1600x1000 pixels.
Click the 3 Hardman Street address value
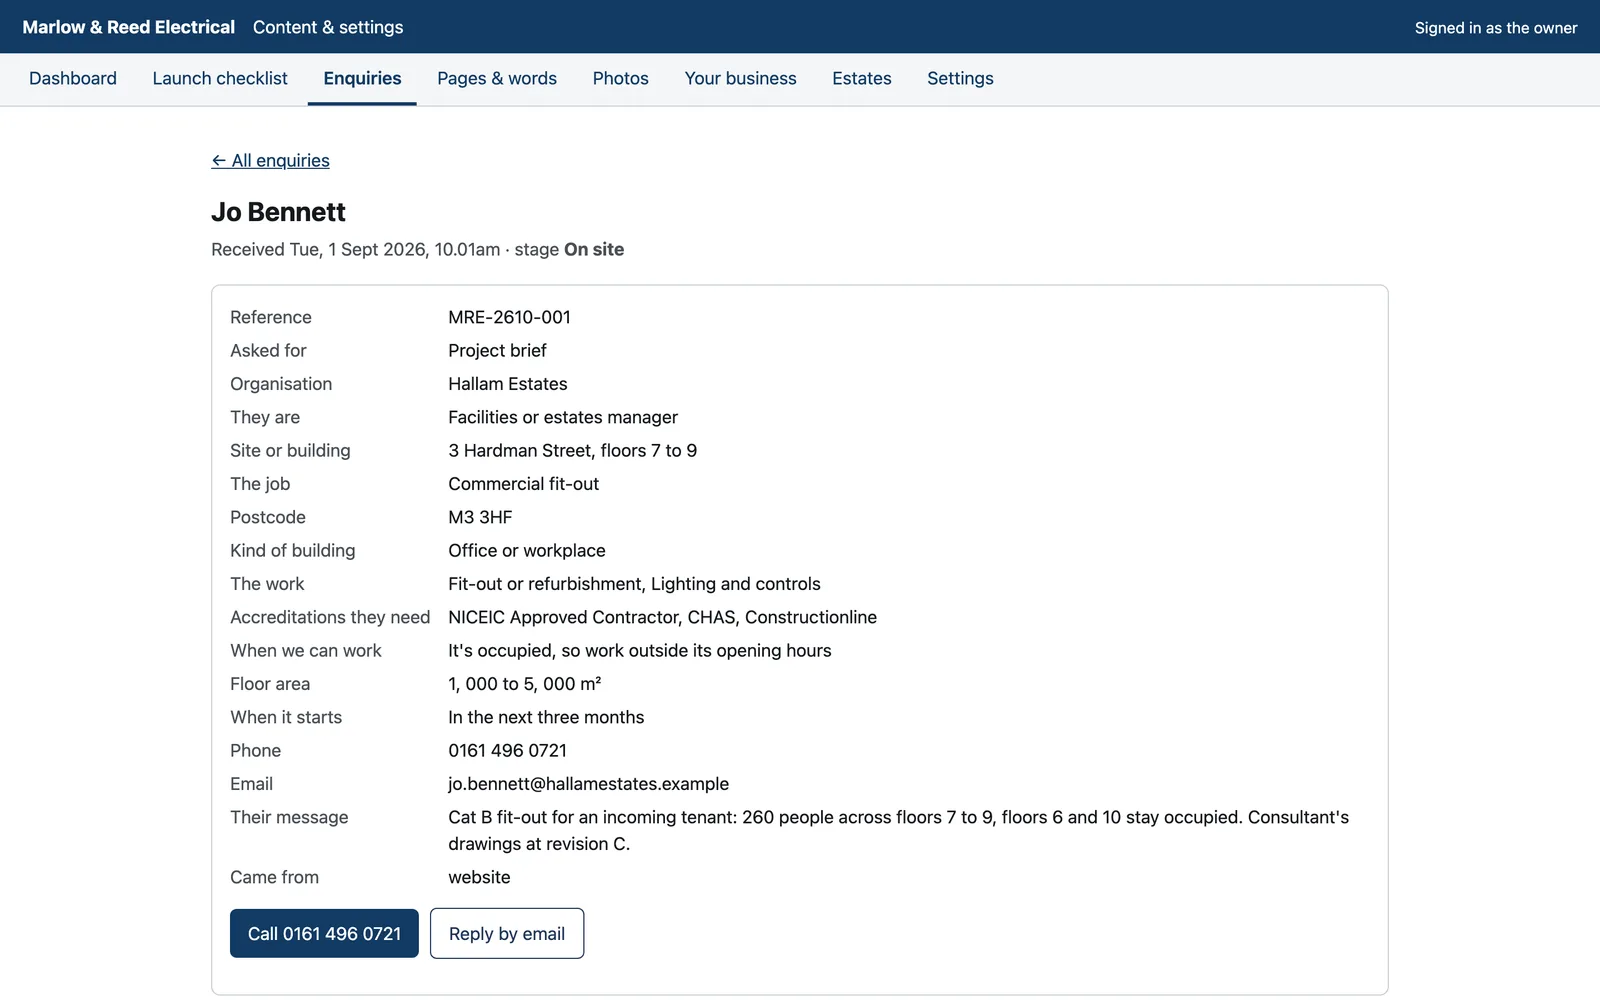(x=572, y=450)
